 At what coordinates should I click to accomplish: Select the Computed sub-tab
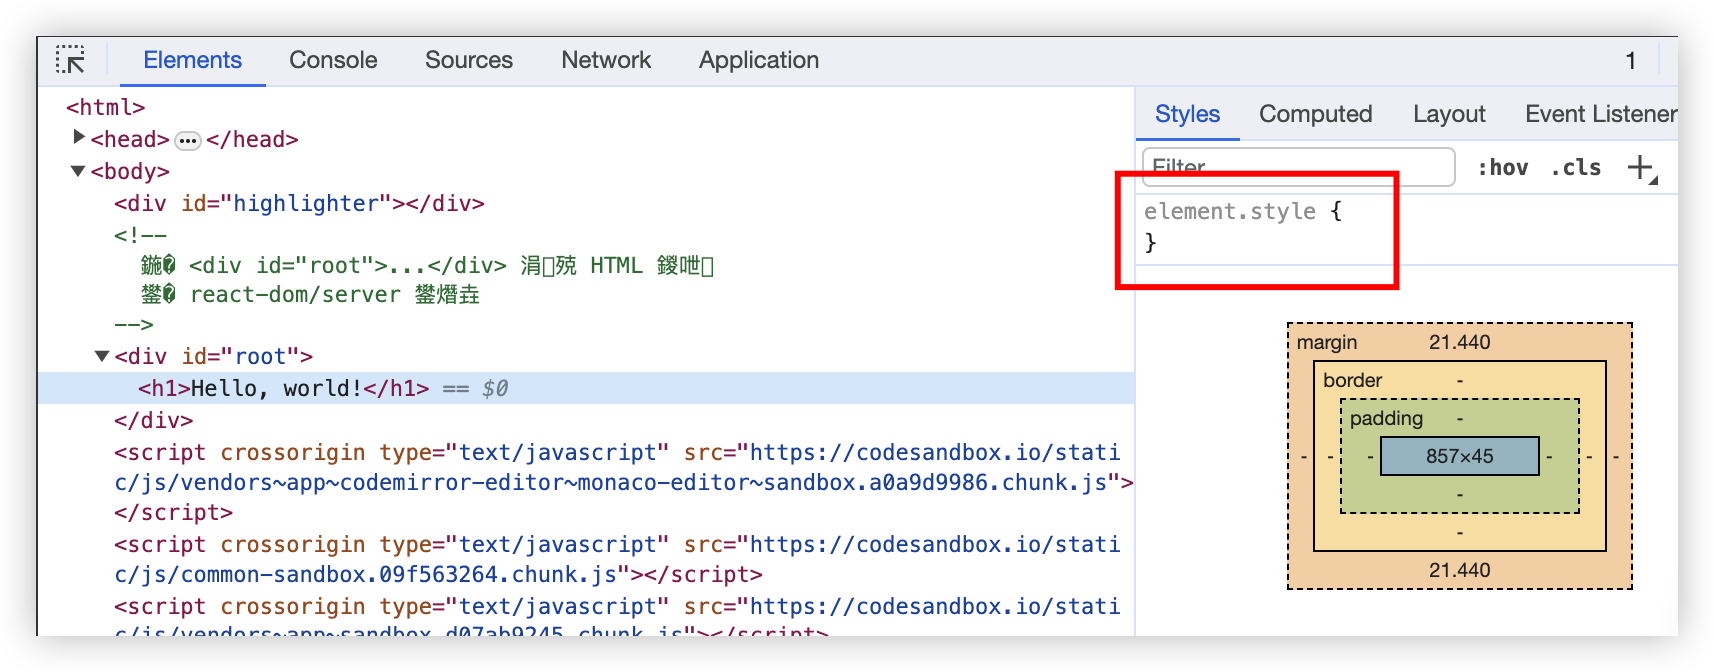coord(1315,114)
